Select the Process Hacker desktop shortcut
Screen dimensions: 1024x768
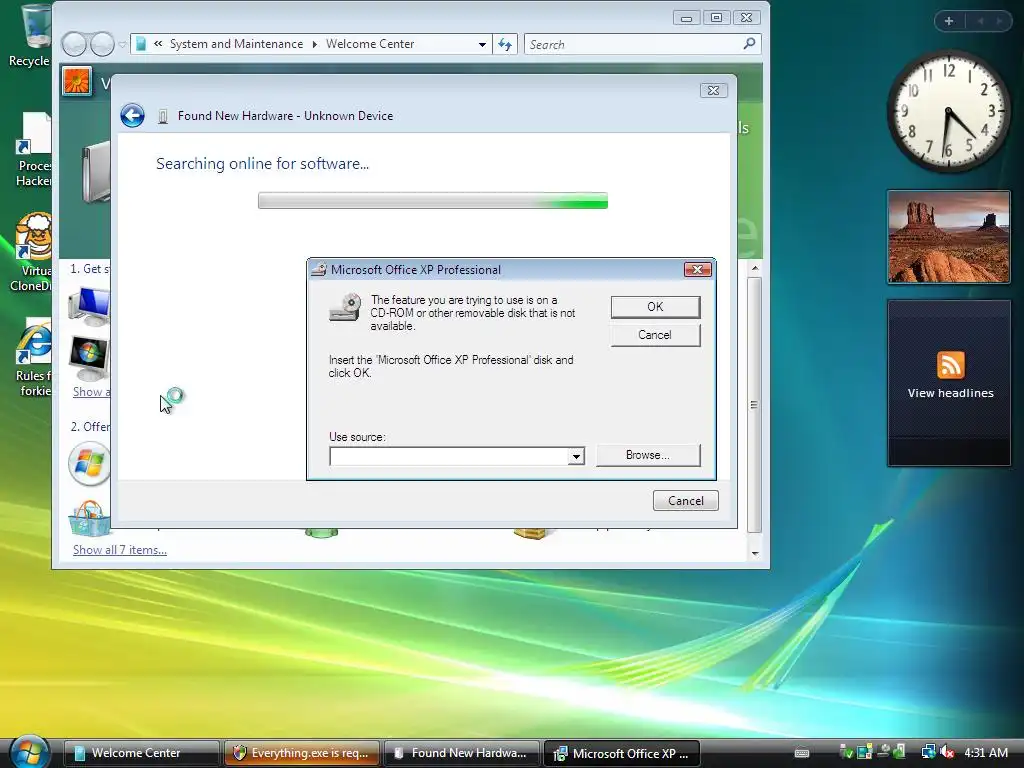point(34,150)
